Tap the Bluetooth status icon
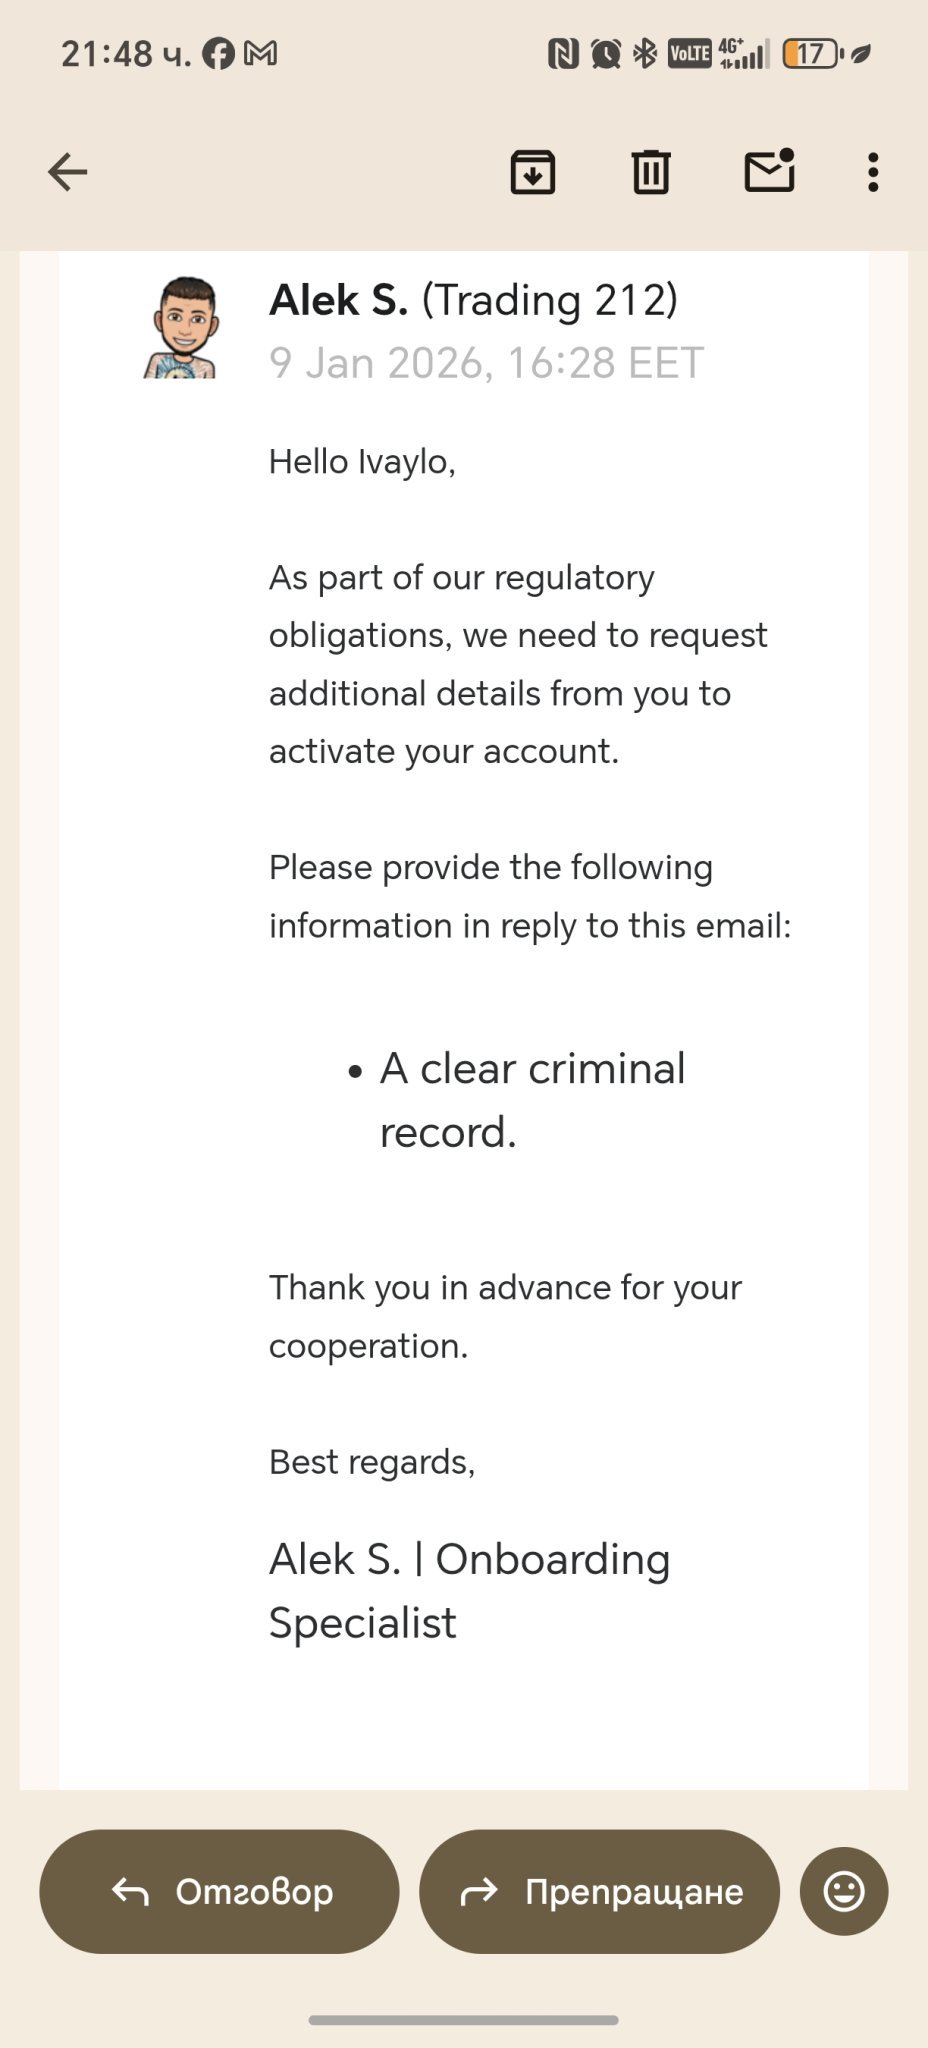 click(645, 54)
